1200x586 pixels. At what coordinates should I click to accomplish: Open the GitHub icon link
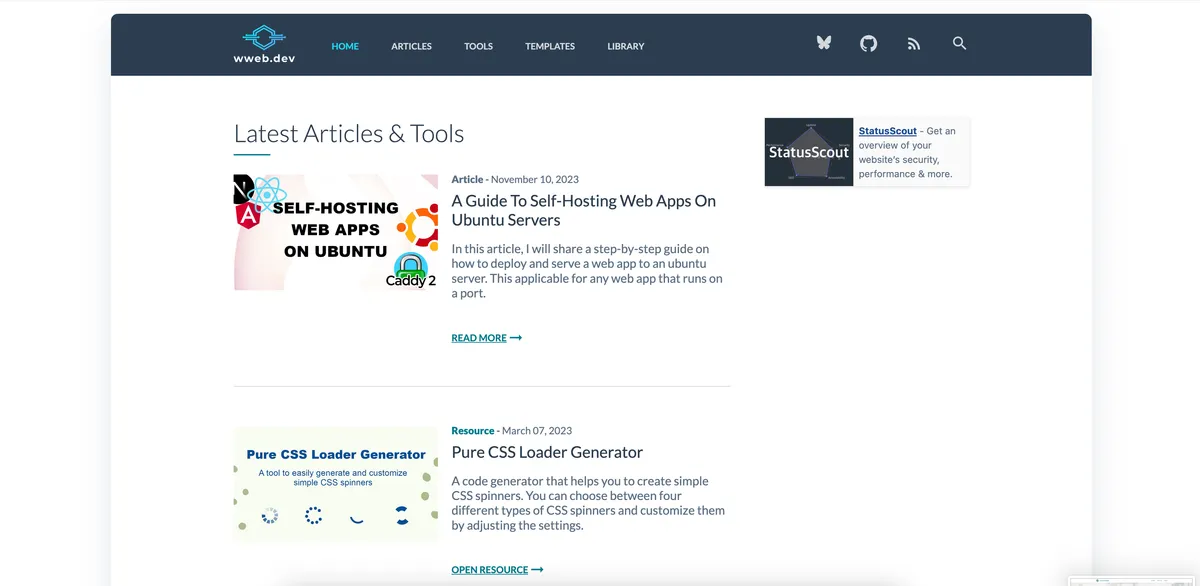tap(869, 44)
